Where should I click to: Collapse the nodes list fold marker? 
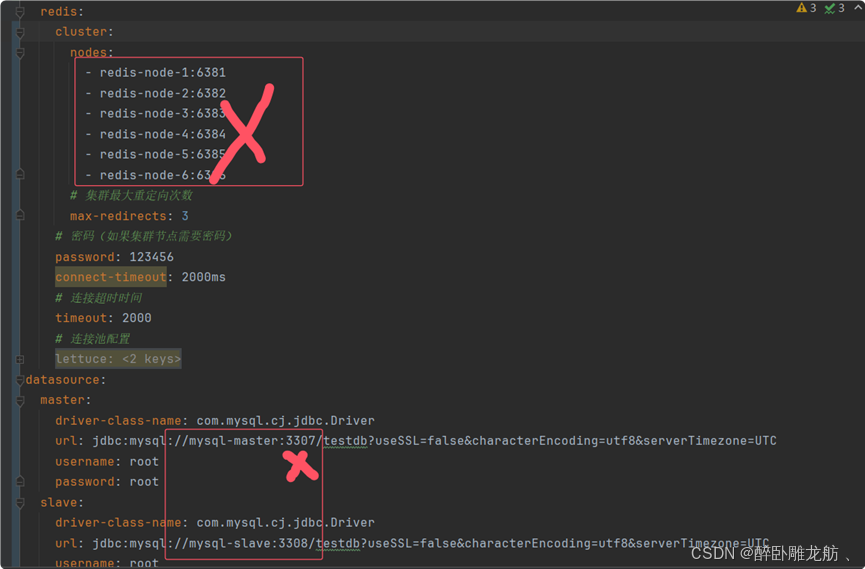click(20, 53)
